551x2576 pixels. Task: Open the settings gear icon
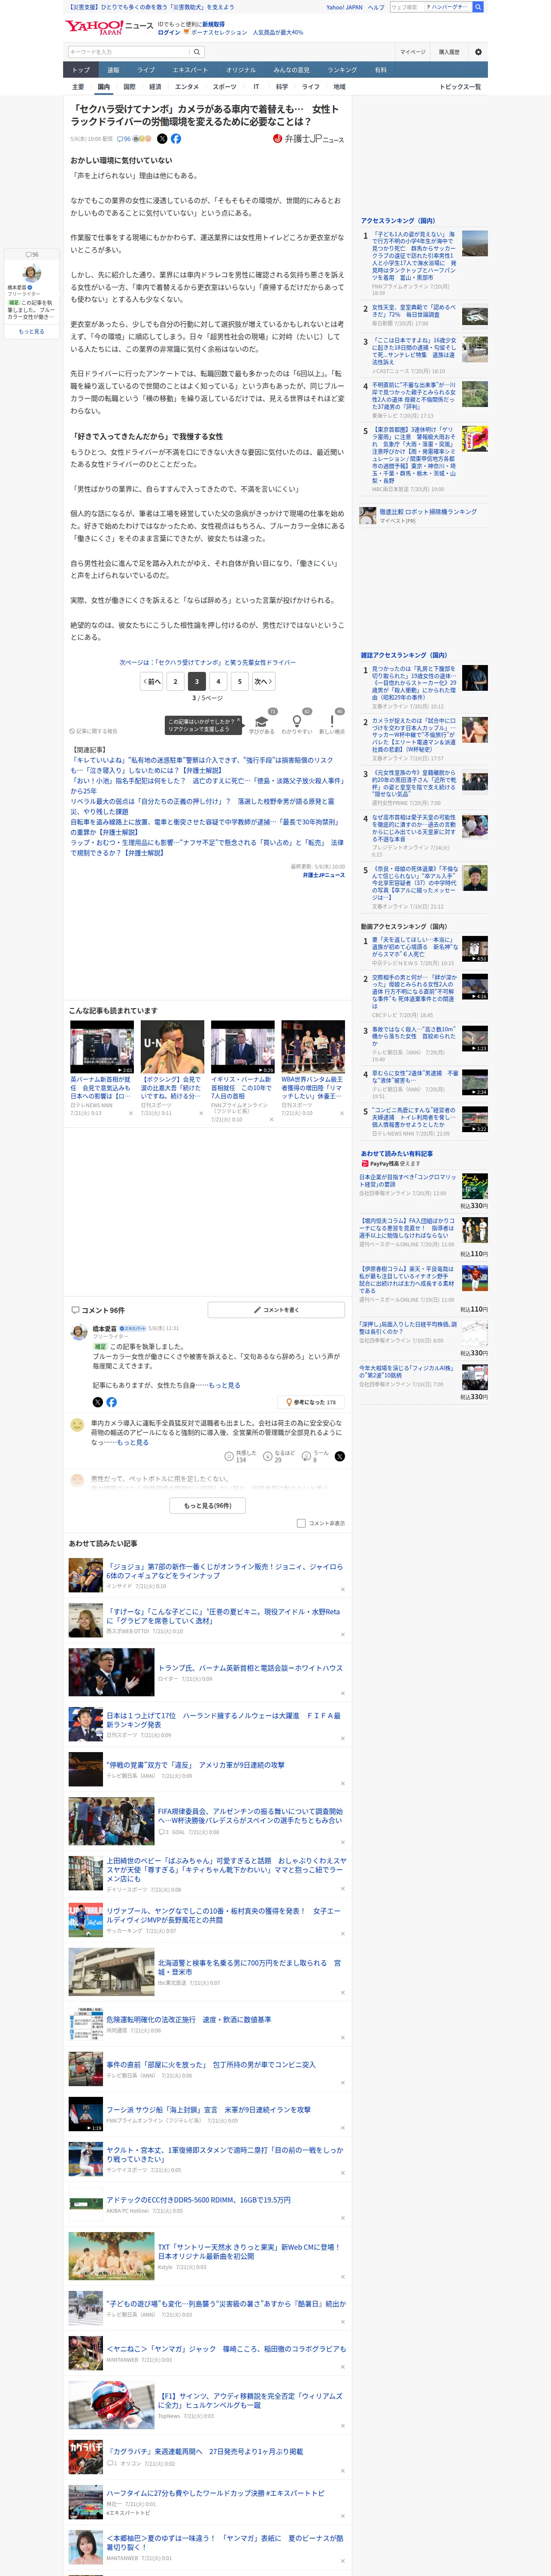point(478,52)
